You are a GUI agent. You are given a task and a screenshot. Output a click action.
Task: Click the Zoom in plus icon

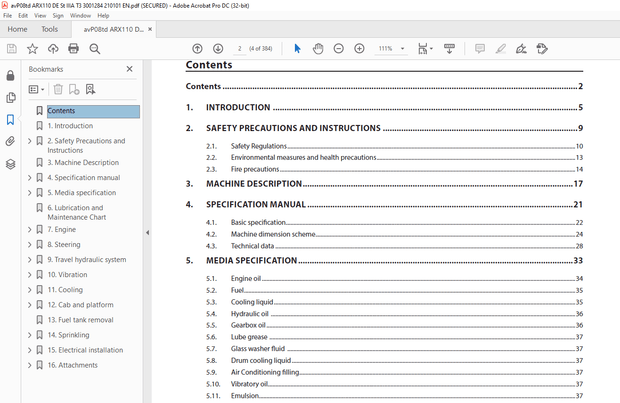click(359, 48)
